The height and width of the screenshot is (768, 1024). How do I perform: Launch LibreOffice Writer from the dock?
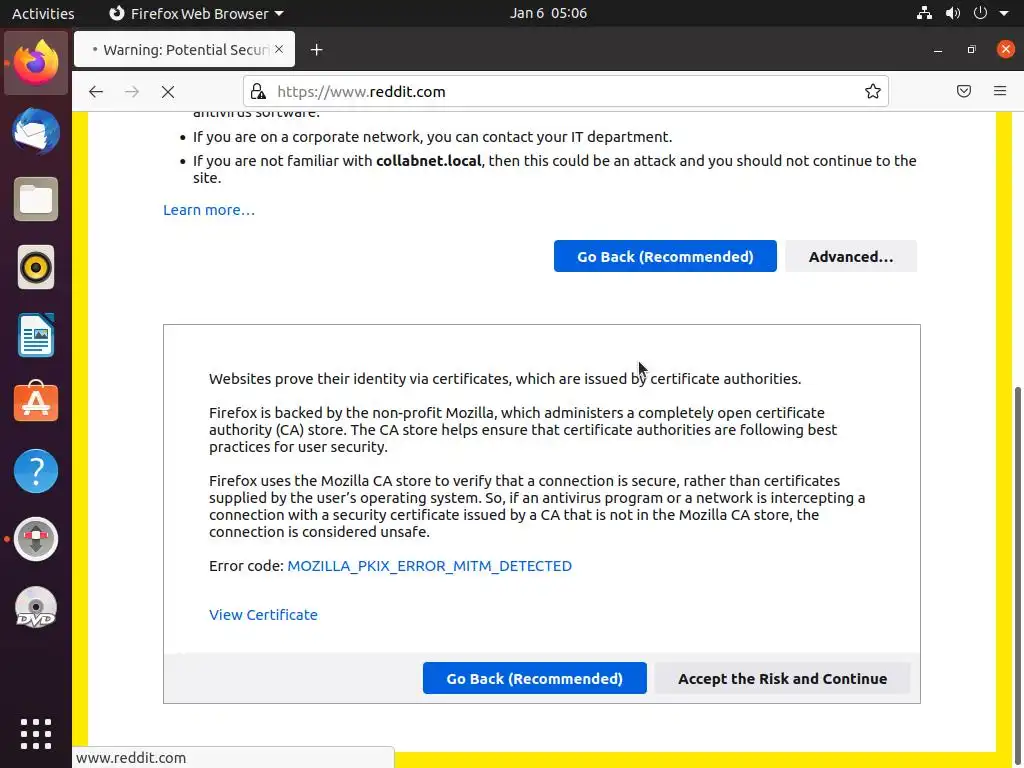point(36,335)
